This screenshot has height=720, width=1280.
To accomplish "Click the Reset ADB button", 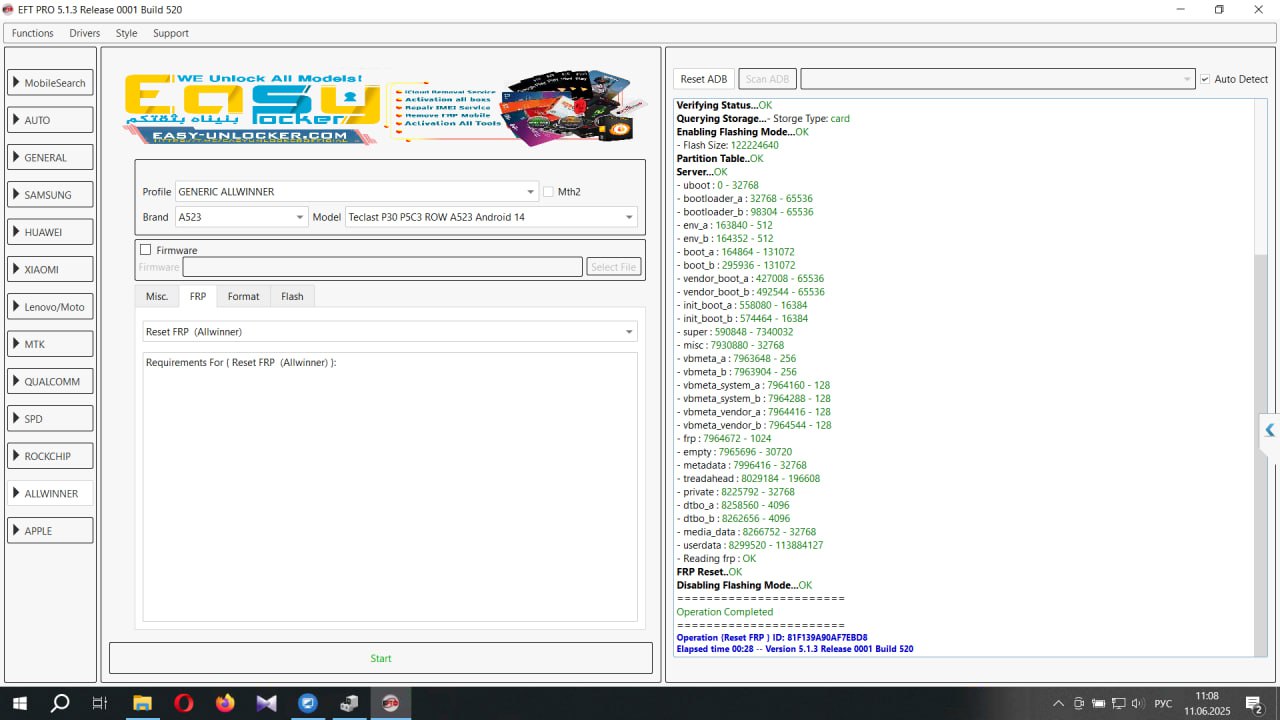I will (704, 79).
